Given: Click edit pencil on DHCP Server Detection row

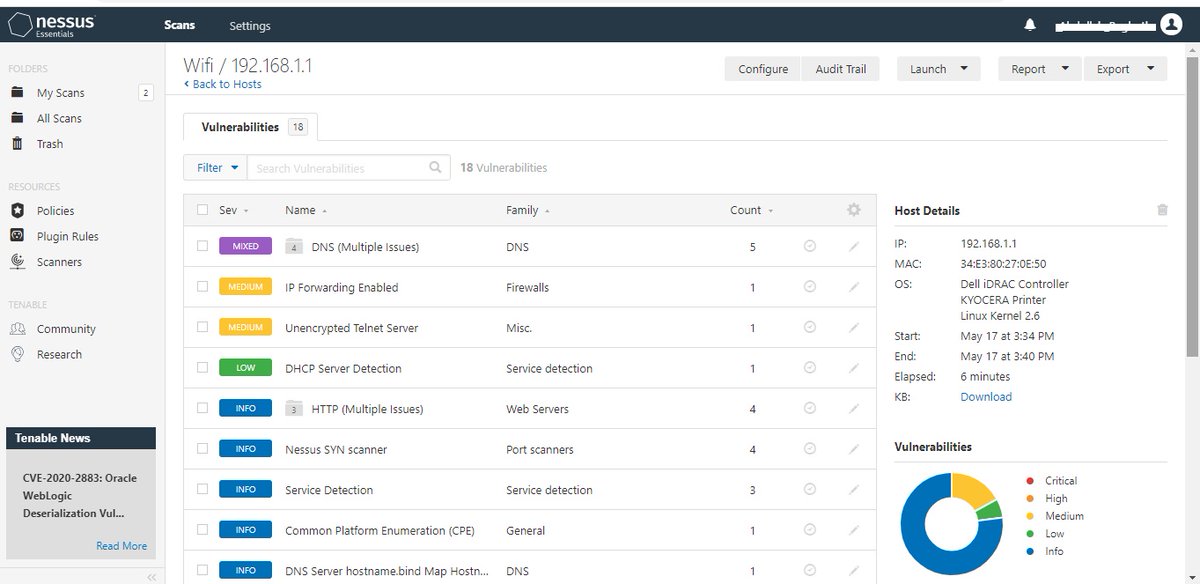Looking at the screenshot, I should 854,368.
